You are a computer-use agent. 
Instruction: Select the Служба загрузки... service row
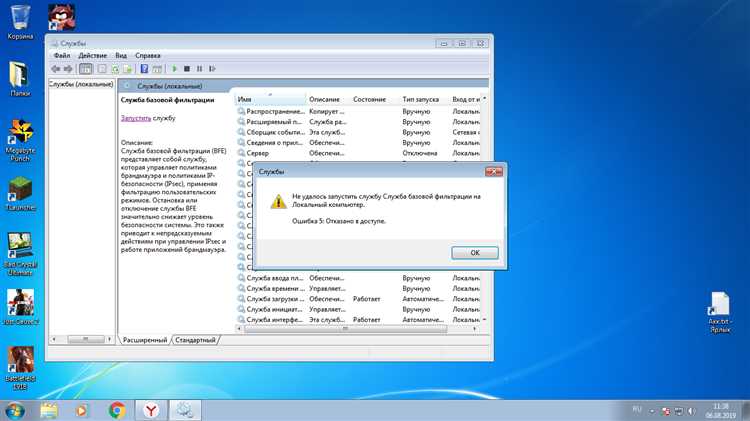359,299
